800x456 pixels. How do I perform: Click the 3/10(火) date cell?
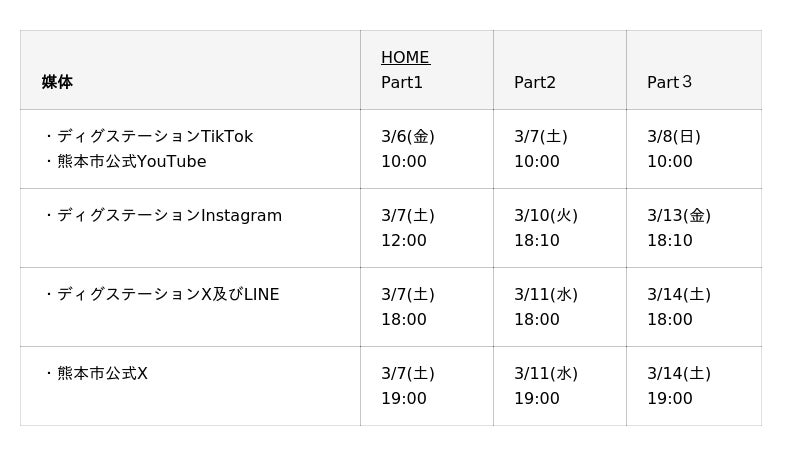546,216
